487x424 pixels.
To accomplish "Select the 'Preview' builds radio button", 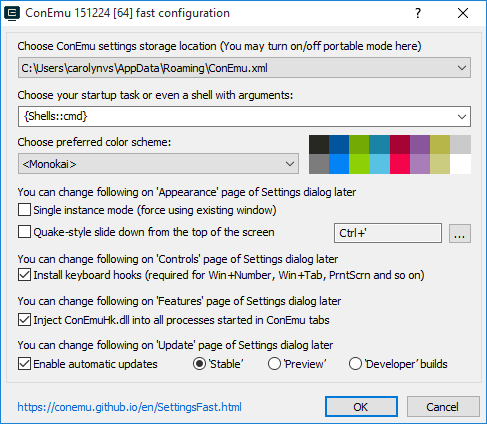I will coord(274,364).
